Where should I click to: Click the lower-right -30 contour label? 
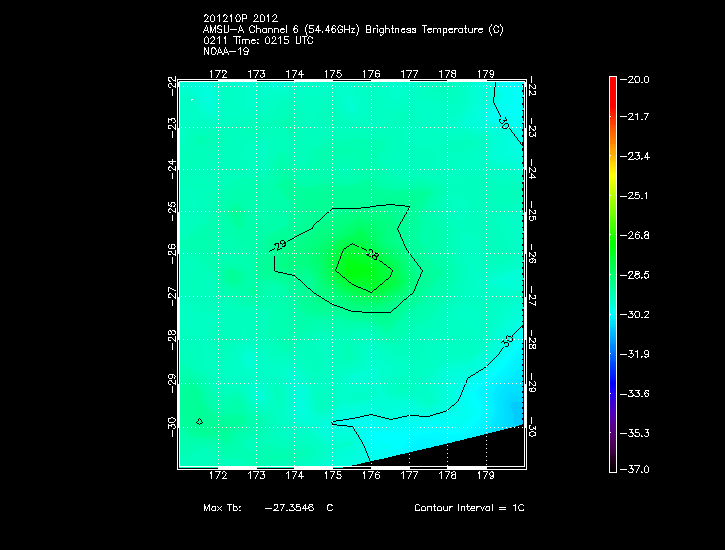(x=506, y=341)
